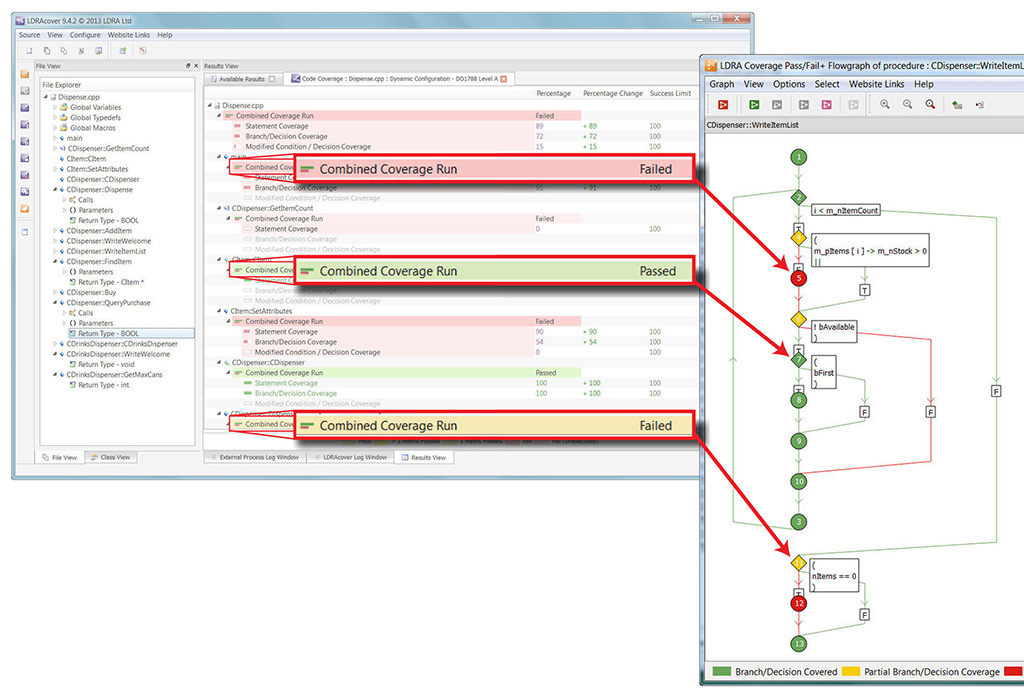Click the red flowgraph icon in Flowgraph toolbar

point(723,104)
